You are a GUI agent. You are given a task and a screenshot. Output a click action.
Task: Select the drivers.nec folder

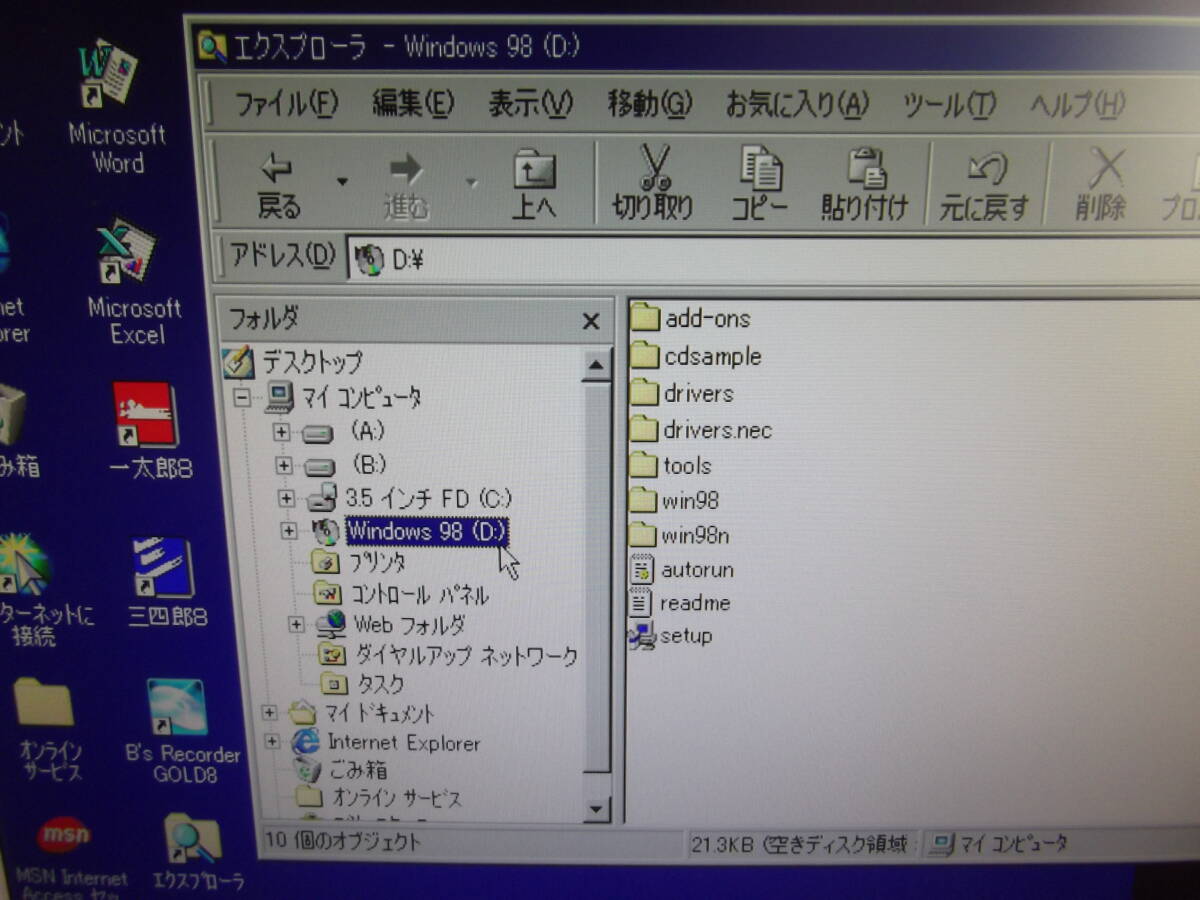coord(702,430)
